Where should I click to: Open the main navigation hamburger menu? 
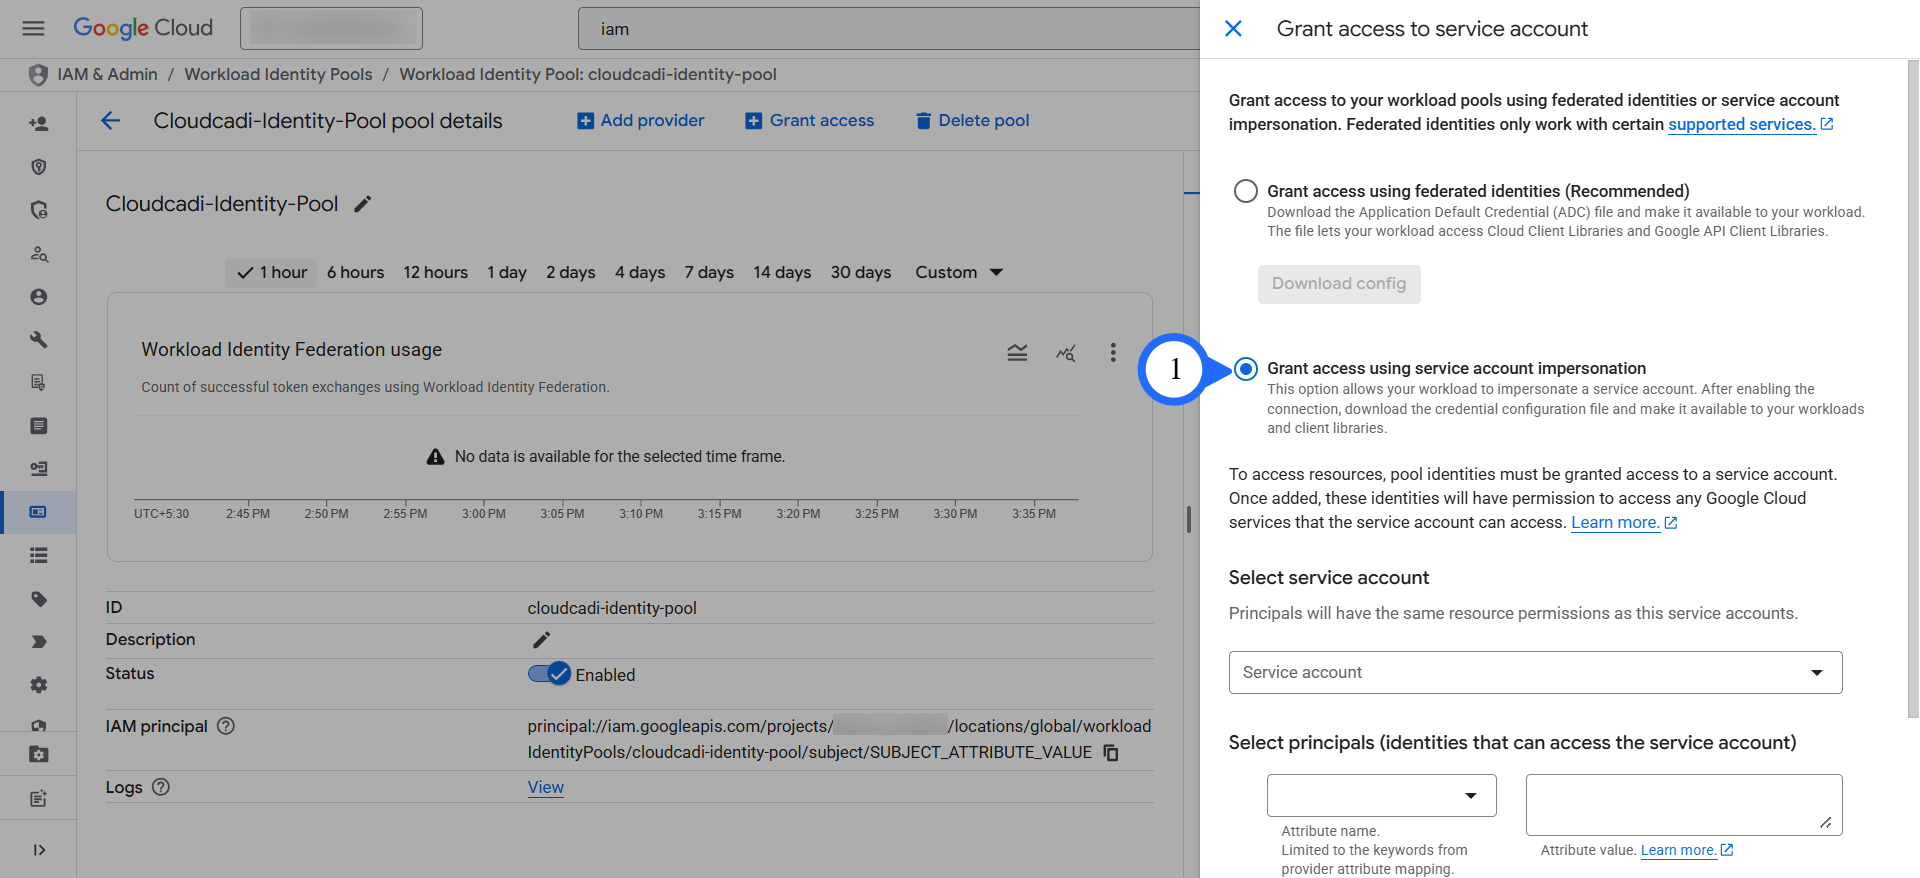point(33,28)
